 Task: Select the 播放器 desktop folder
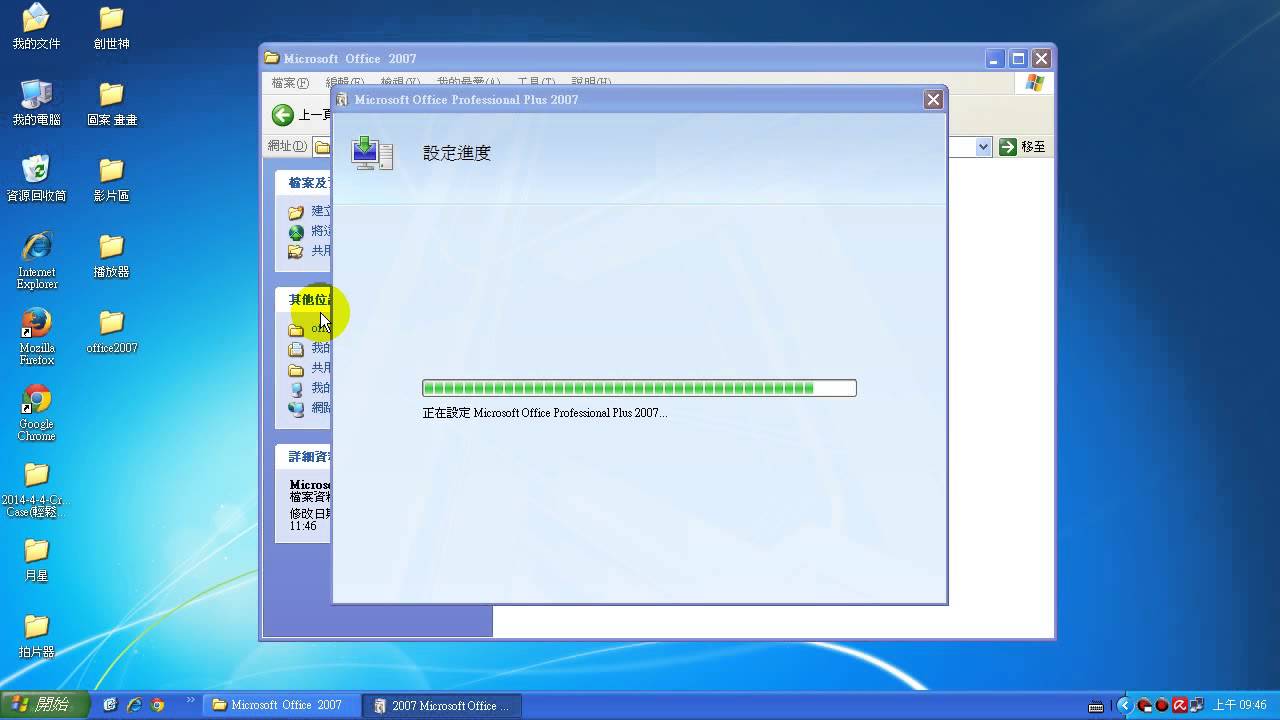coord(112,255)
